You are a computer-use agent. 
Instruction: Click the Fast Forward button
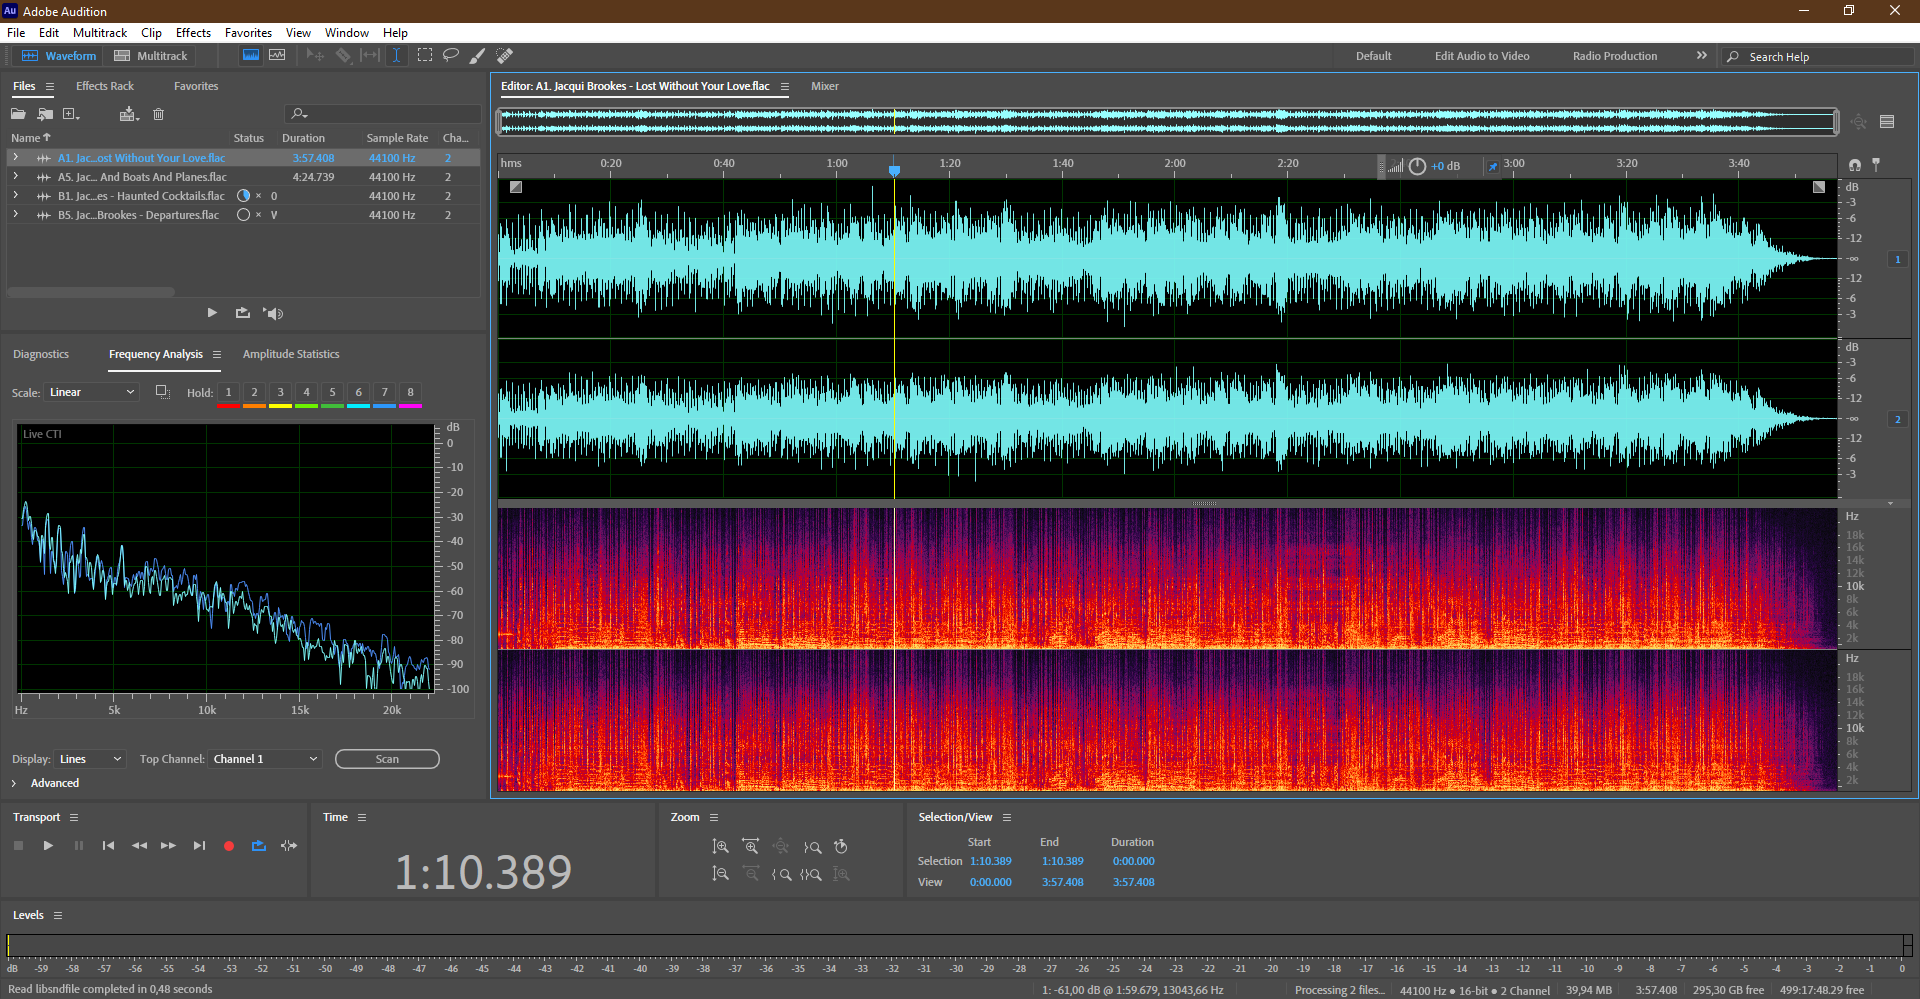(x=168, y=846)
